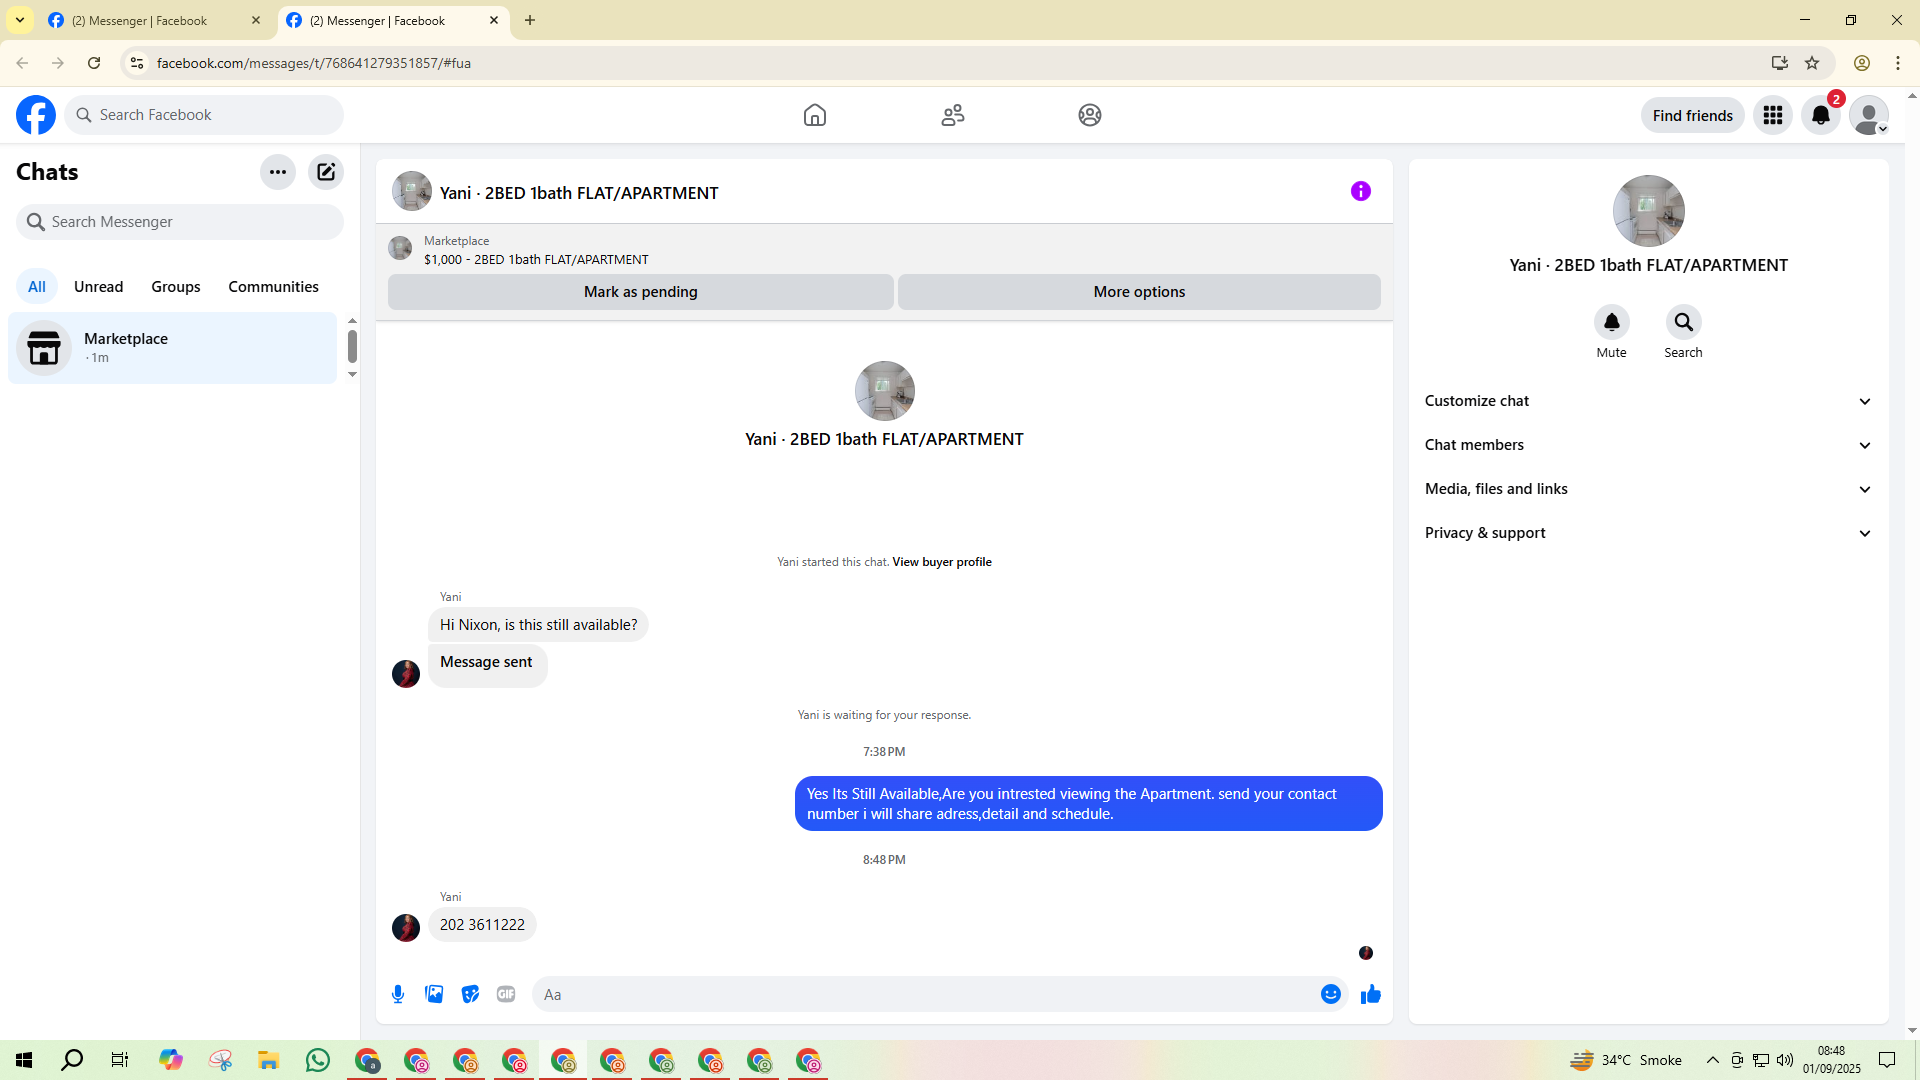Switch to first Messenger browser tab
The width and height of the screenshot is (1920, 1080).
[155, 20]
